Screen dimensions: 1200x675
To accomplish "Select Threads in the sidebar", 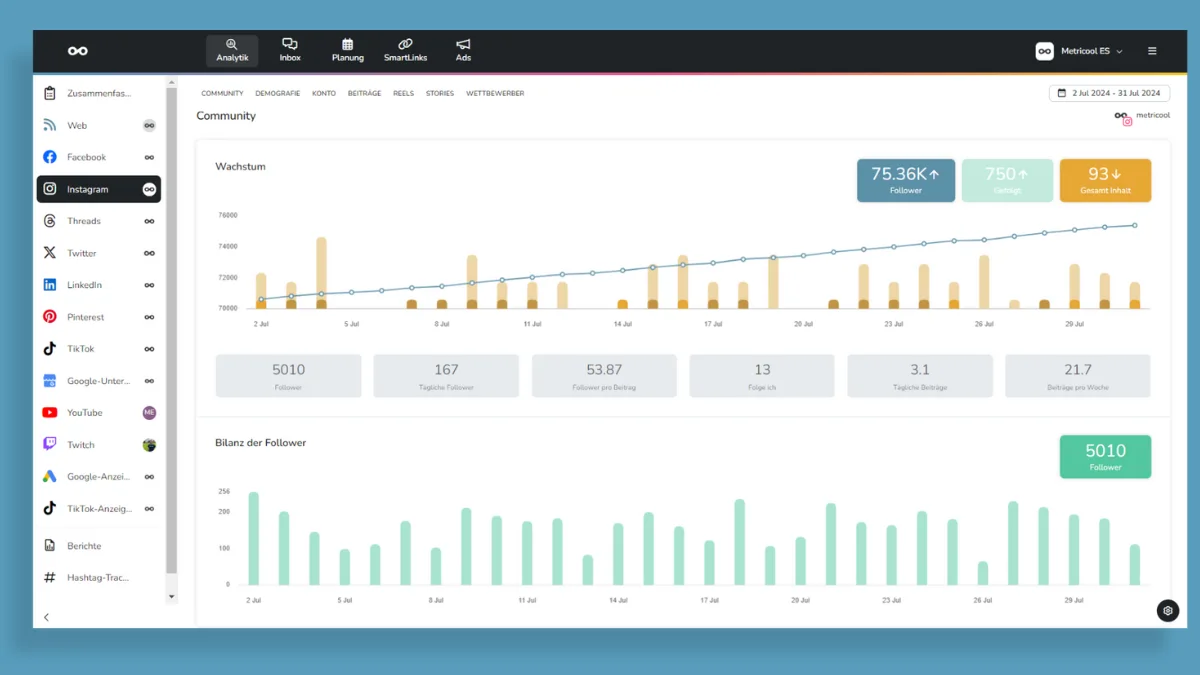I will click(99, 221).
